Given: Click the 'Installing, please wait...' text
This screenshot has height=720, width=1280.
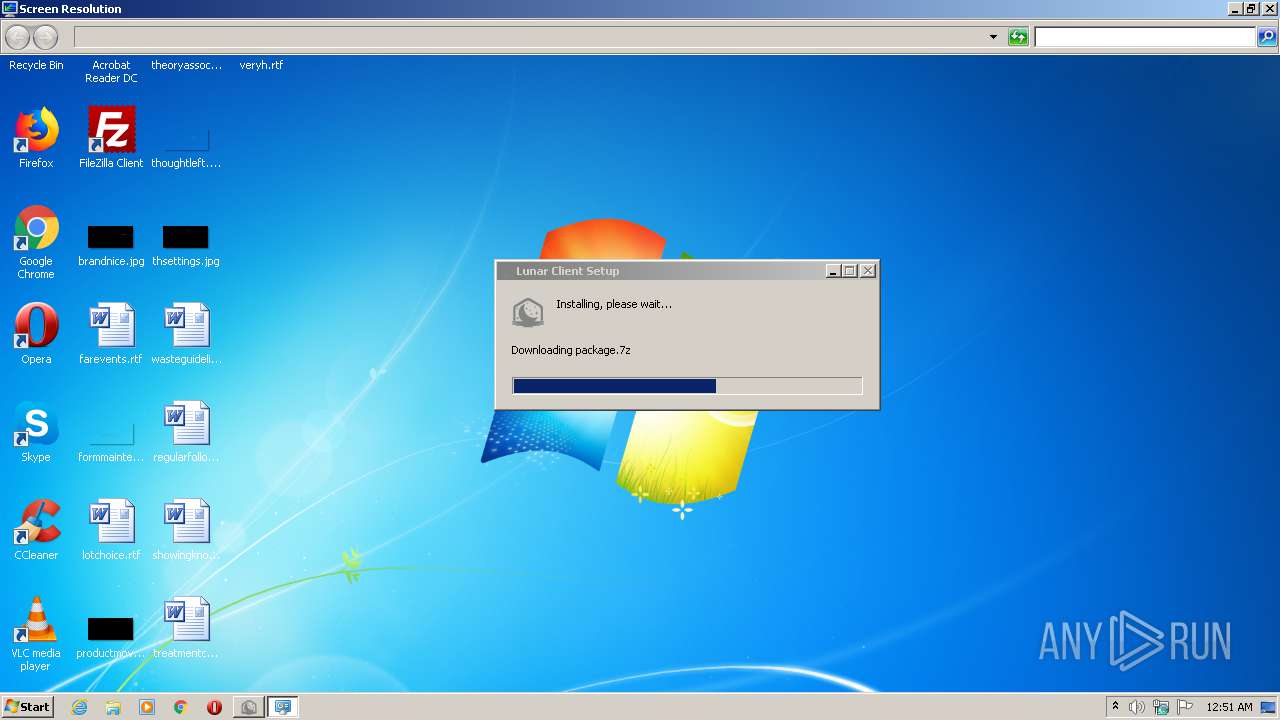Looking at the screenshot, I should 614,304.
